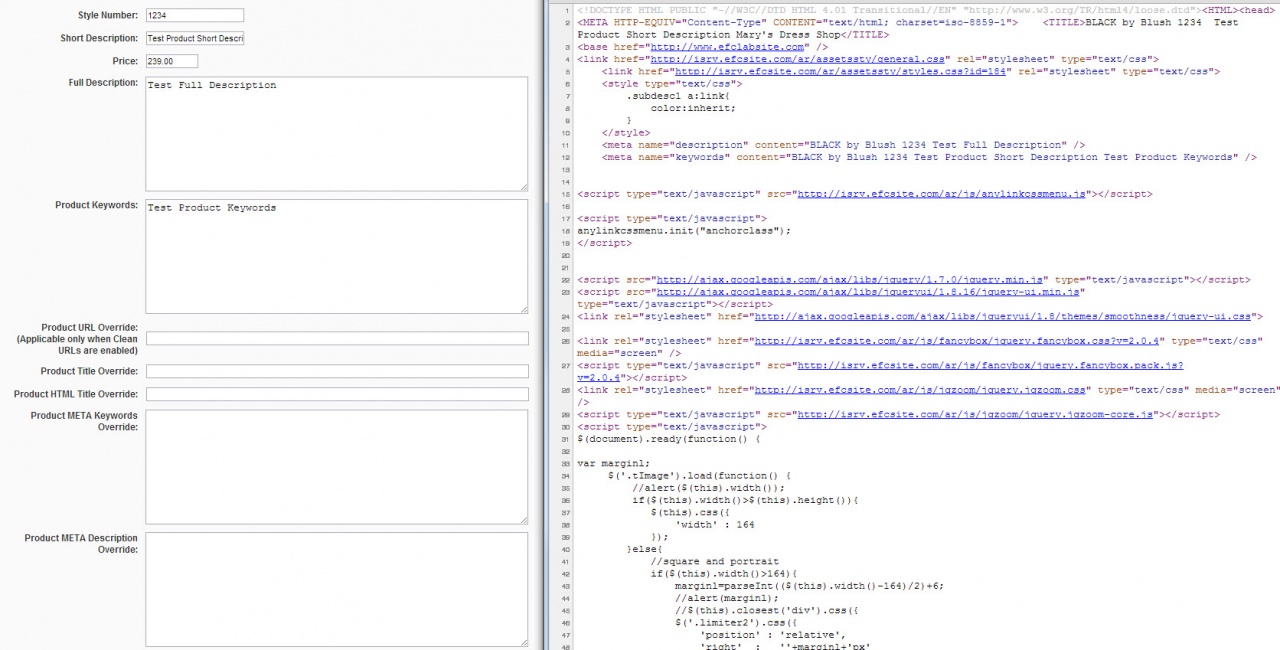This screenshot has width=1280, height=650.
Task: Focus the Short Description text box
Action: pyautogui.click(x=194, y=38)
